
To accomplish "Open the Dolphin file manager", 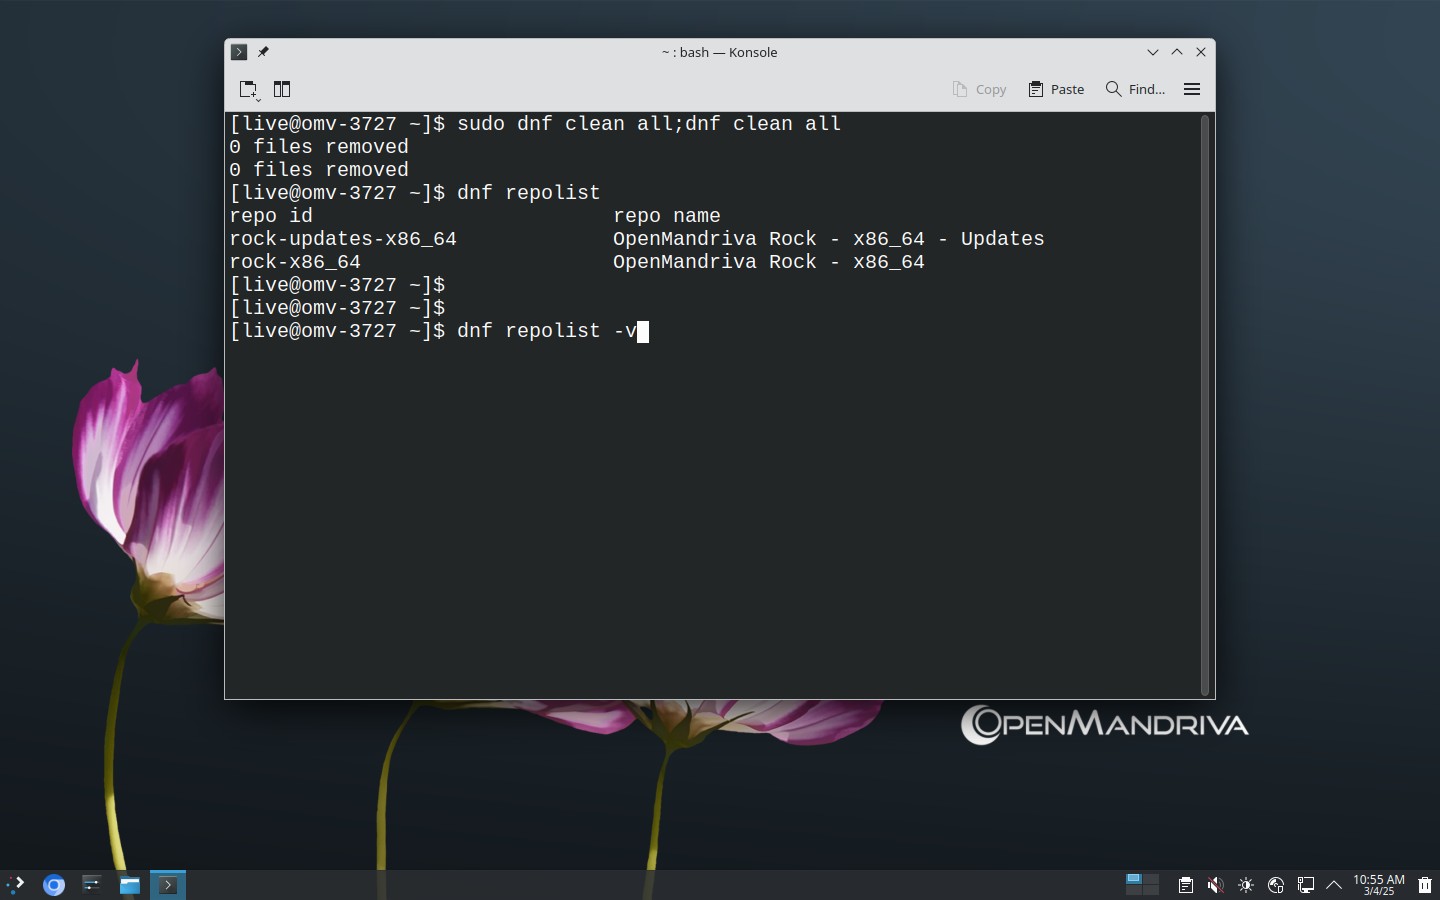I will (x=130, y=885).
